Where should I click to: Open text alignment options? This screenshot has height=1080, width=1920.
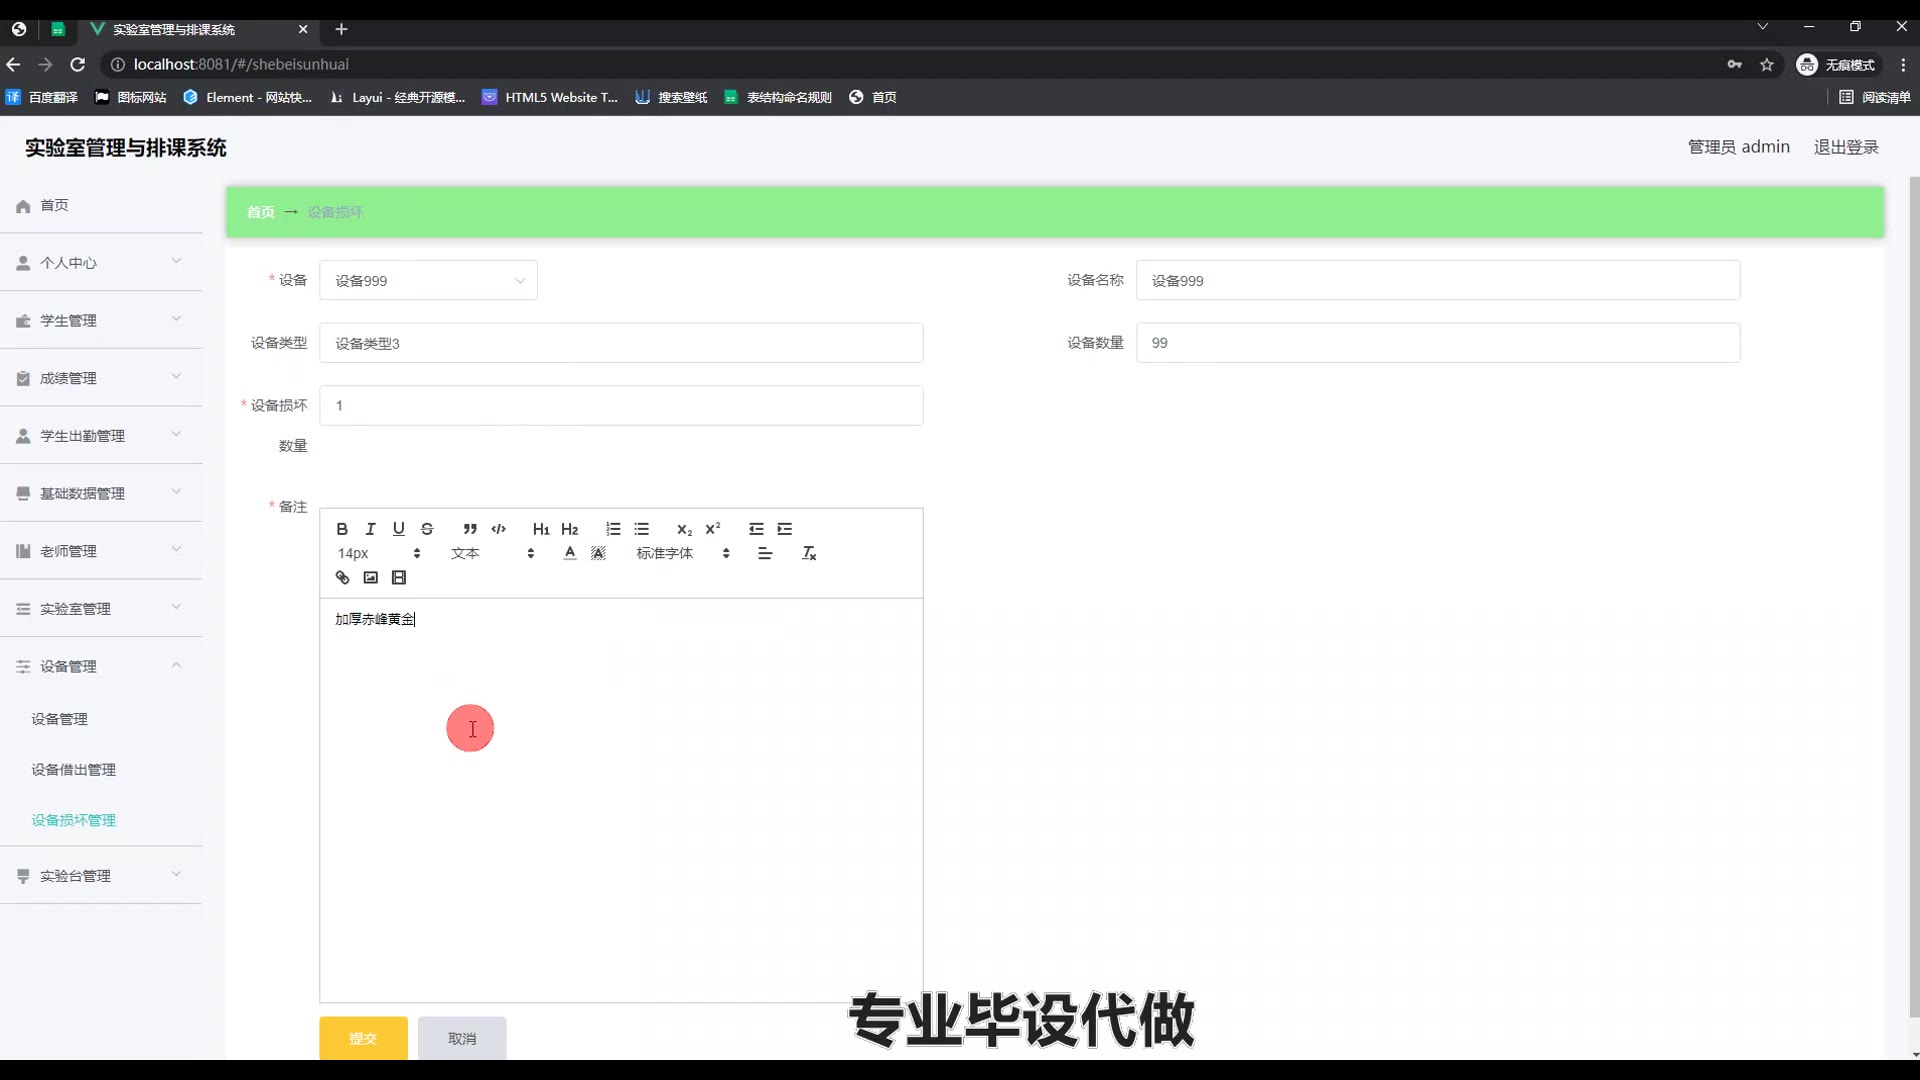[765, 553]
